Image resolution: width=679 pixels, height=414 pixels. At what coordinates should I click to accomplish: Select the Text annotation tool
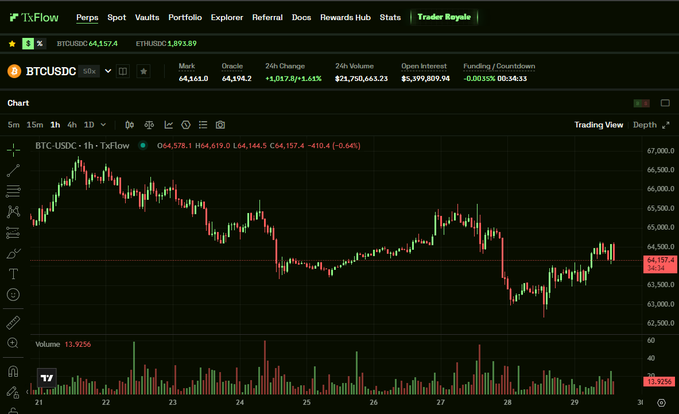(x=13, y=274)
